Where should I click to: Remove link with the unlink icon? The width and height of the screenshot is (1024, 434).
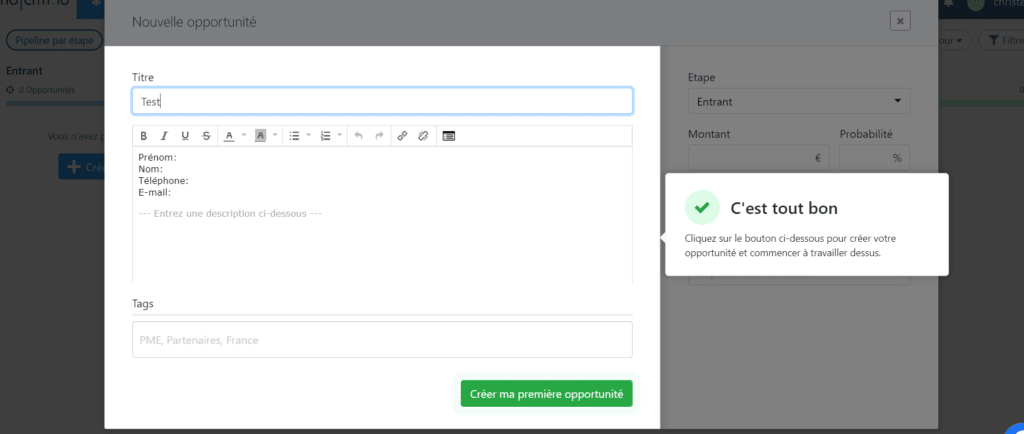click(x=423, y=136)
